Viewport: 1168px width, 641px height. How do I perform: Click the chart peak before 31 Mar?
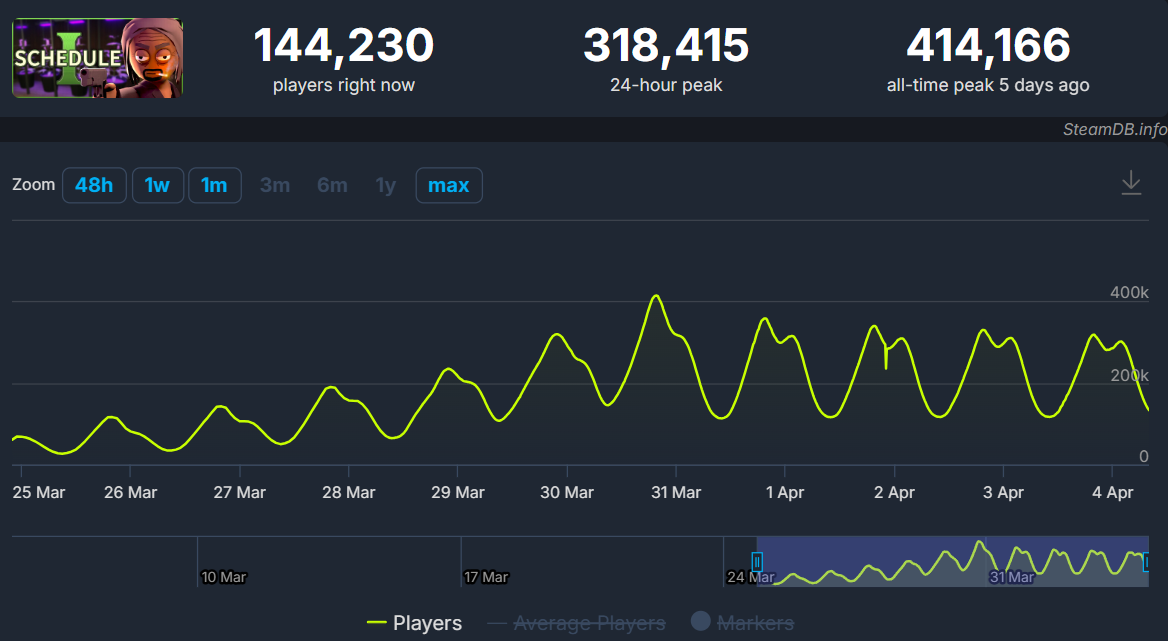(656, 296)
